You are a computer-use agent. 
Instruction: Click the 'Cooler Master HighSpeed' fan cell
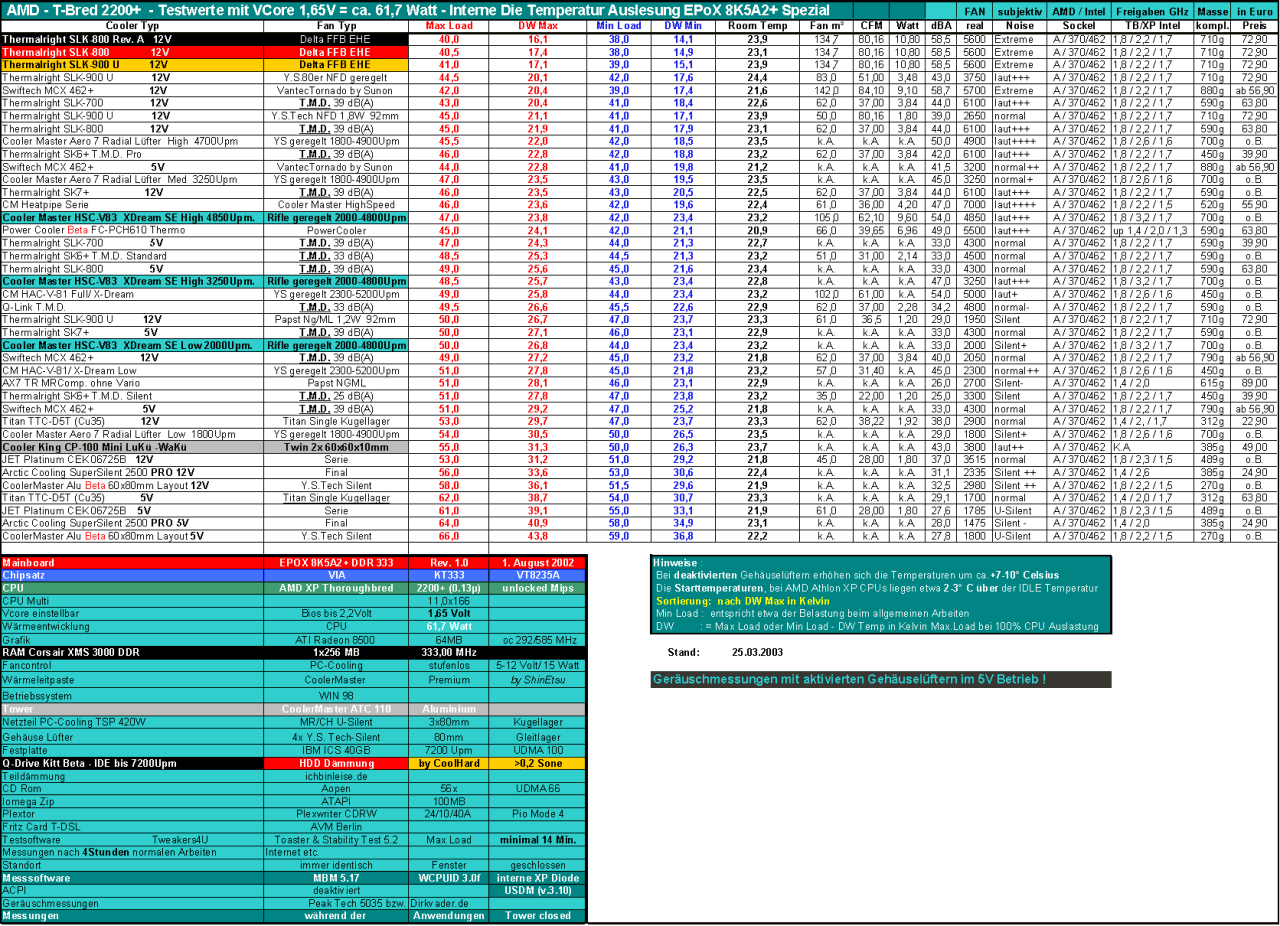click(336, 203)
